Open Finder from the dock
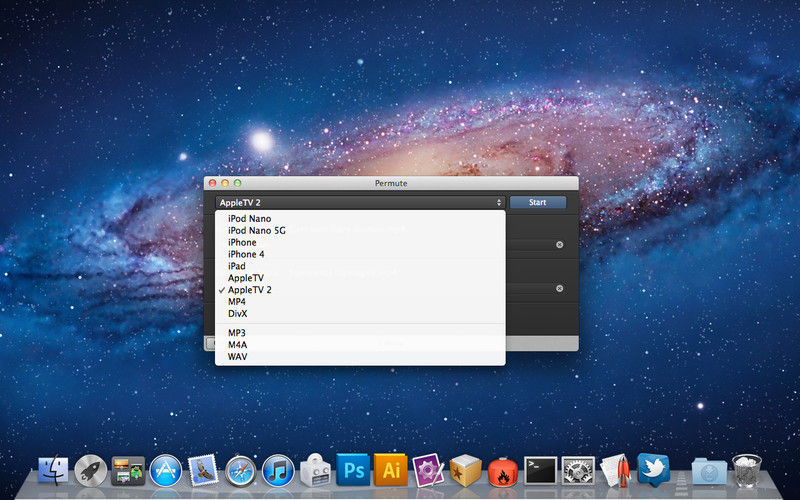Screen dimensions: 800x500 [53, 470]
